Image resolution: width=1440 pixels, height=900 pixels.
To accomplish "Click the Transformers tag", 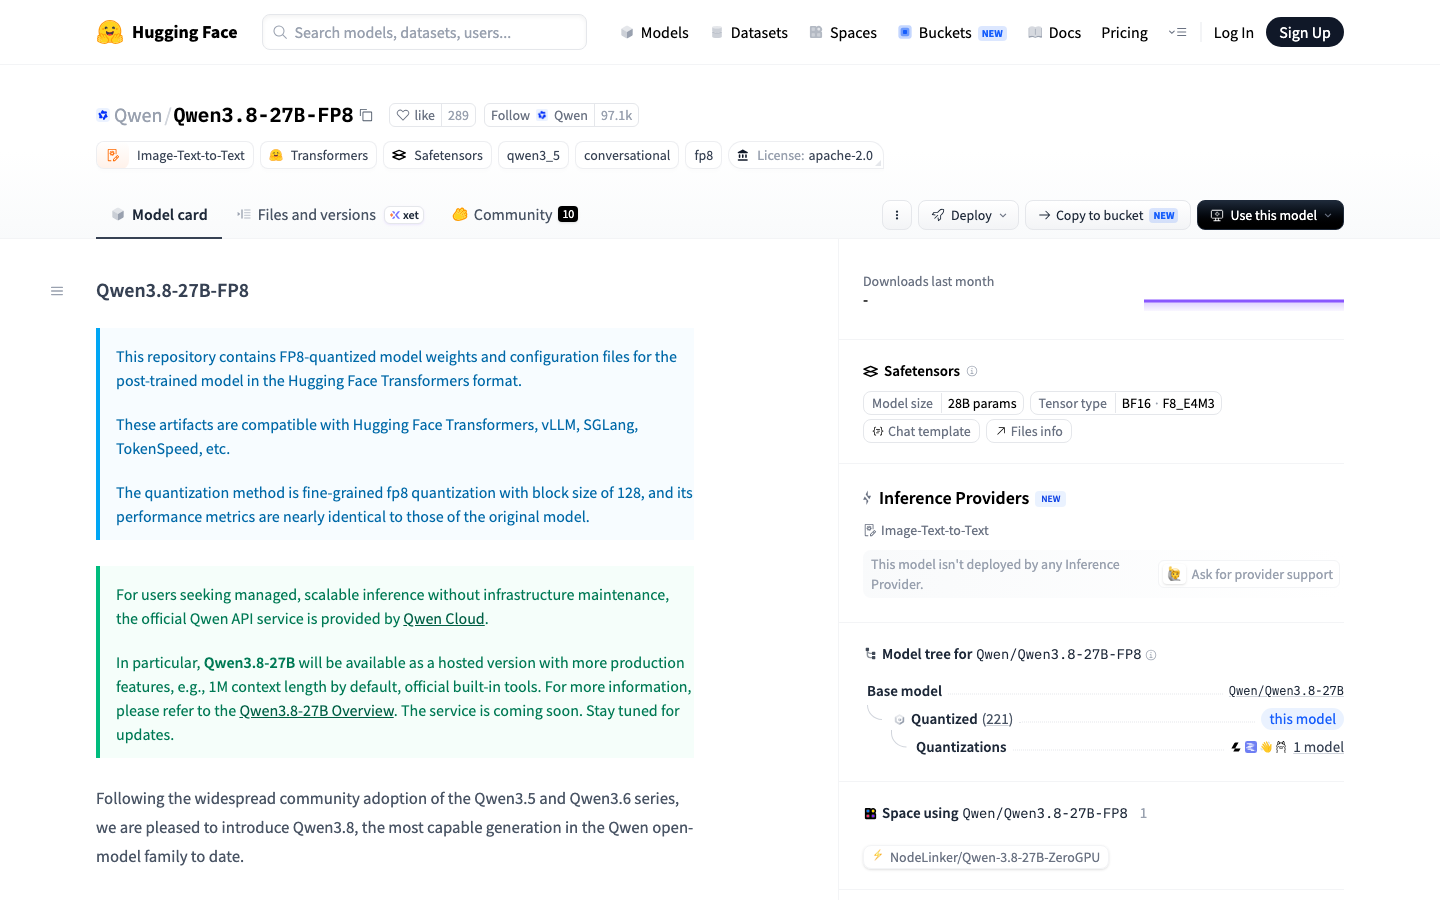I will [x=318, y=155].
